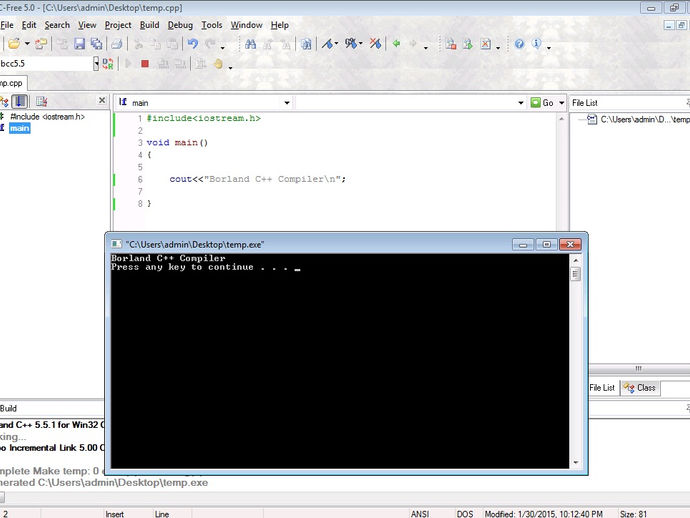The height and width of the screenshot is (518, 690).
Task: Click the code editor scrollbar up arrow
Action: coord(562,119)
